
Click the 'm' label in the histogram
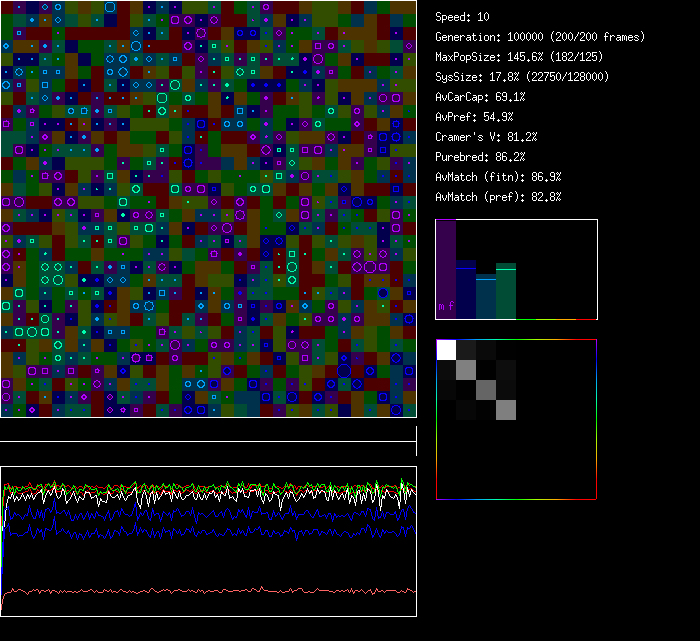[442, 306]
